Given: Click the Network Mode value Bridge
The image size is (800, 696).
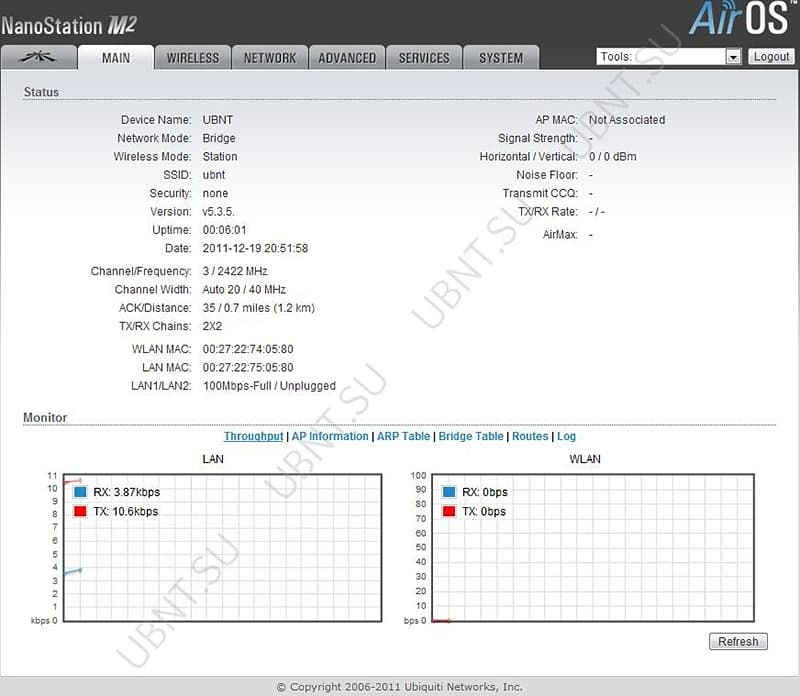Looking at the screenshot, I should pyautogui.click(x=219, y=138).
